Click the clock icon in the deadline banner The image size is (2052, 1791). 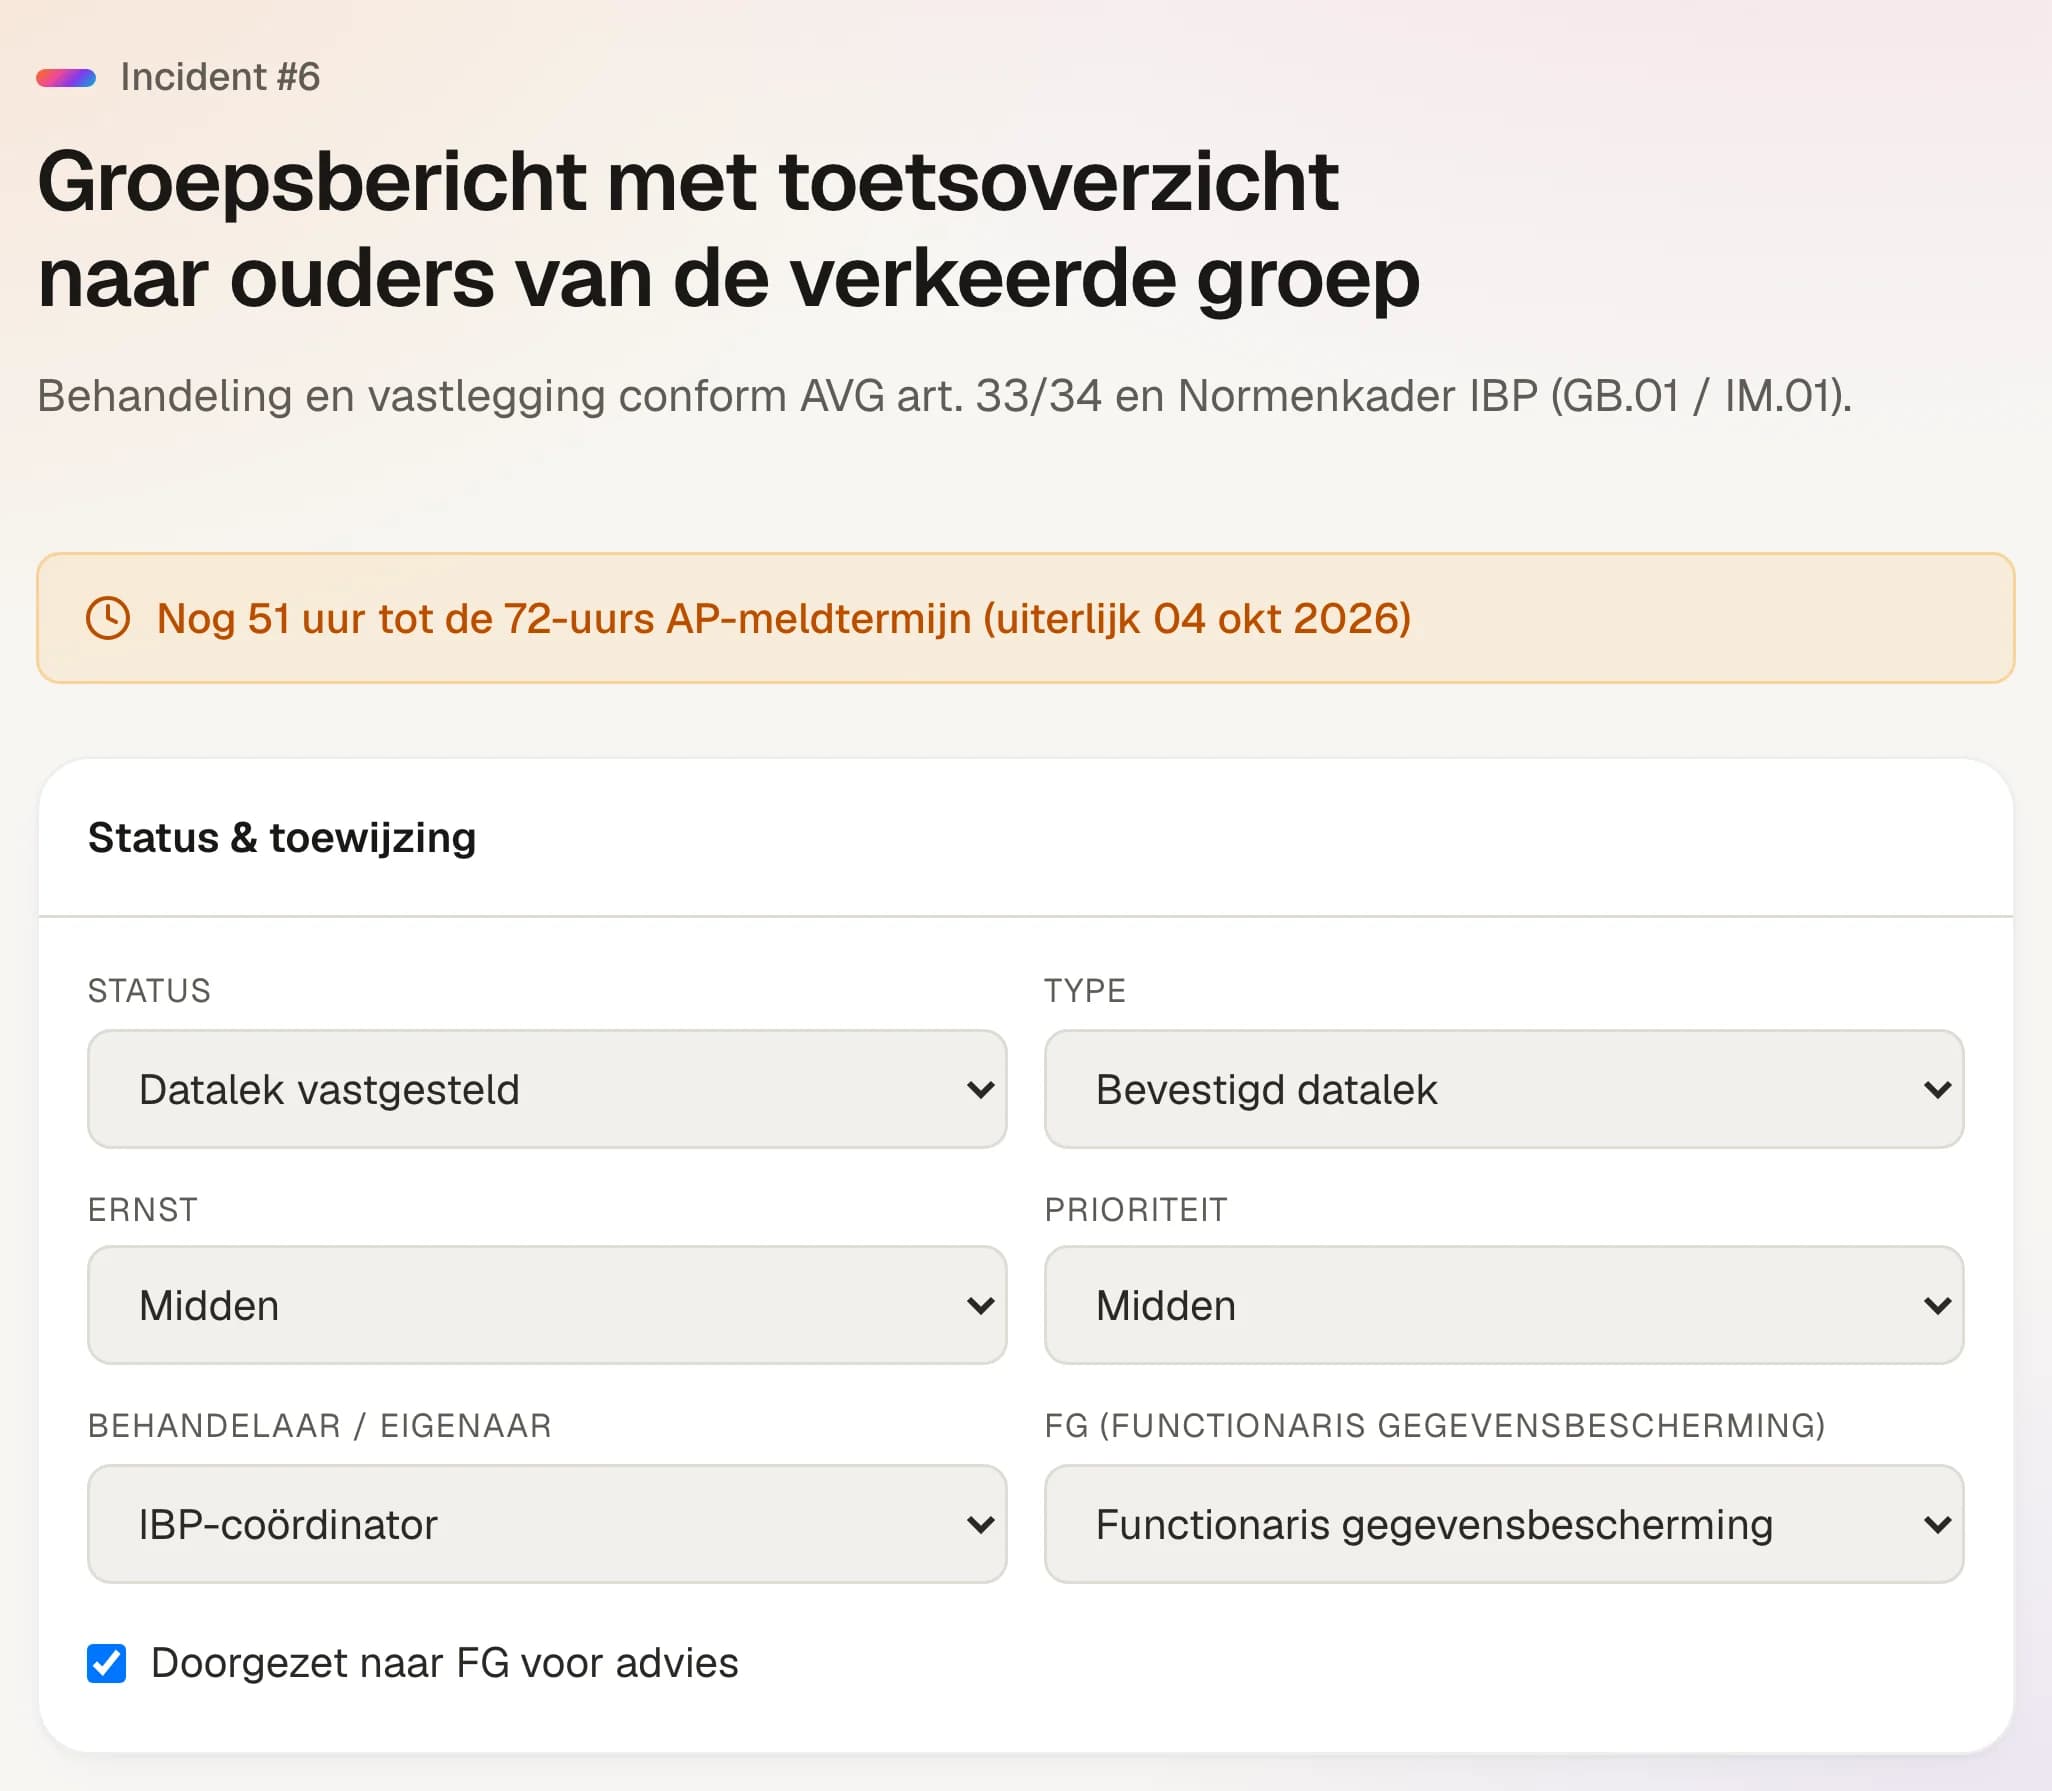click(x=108, y=618)
